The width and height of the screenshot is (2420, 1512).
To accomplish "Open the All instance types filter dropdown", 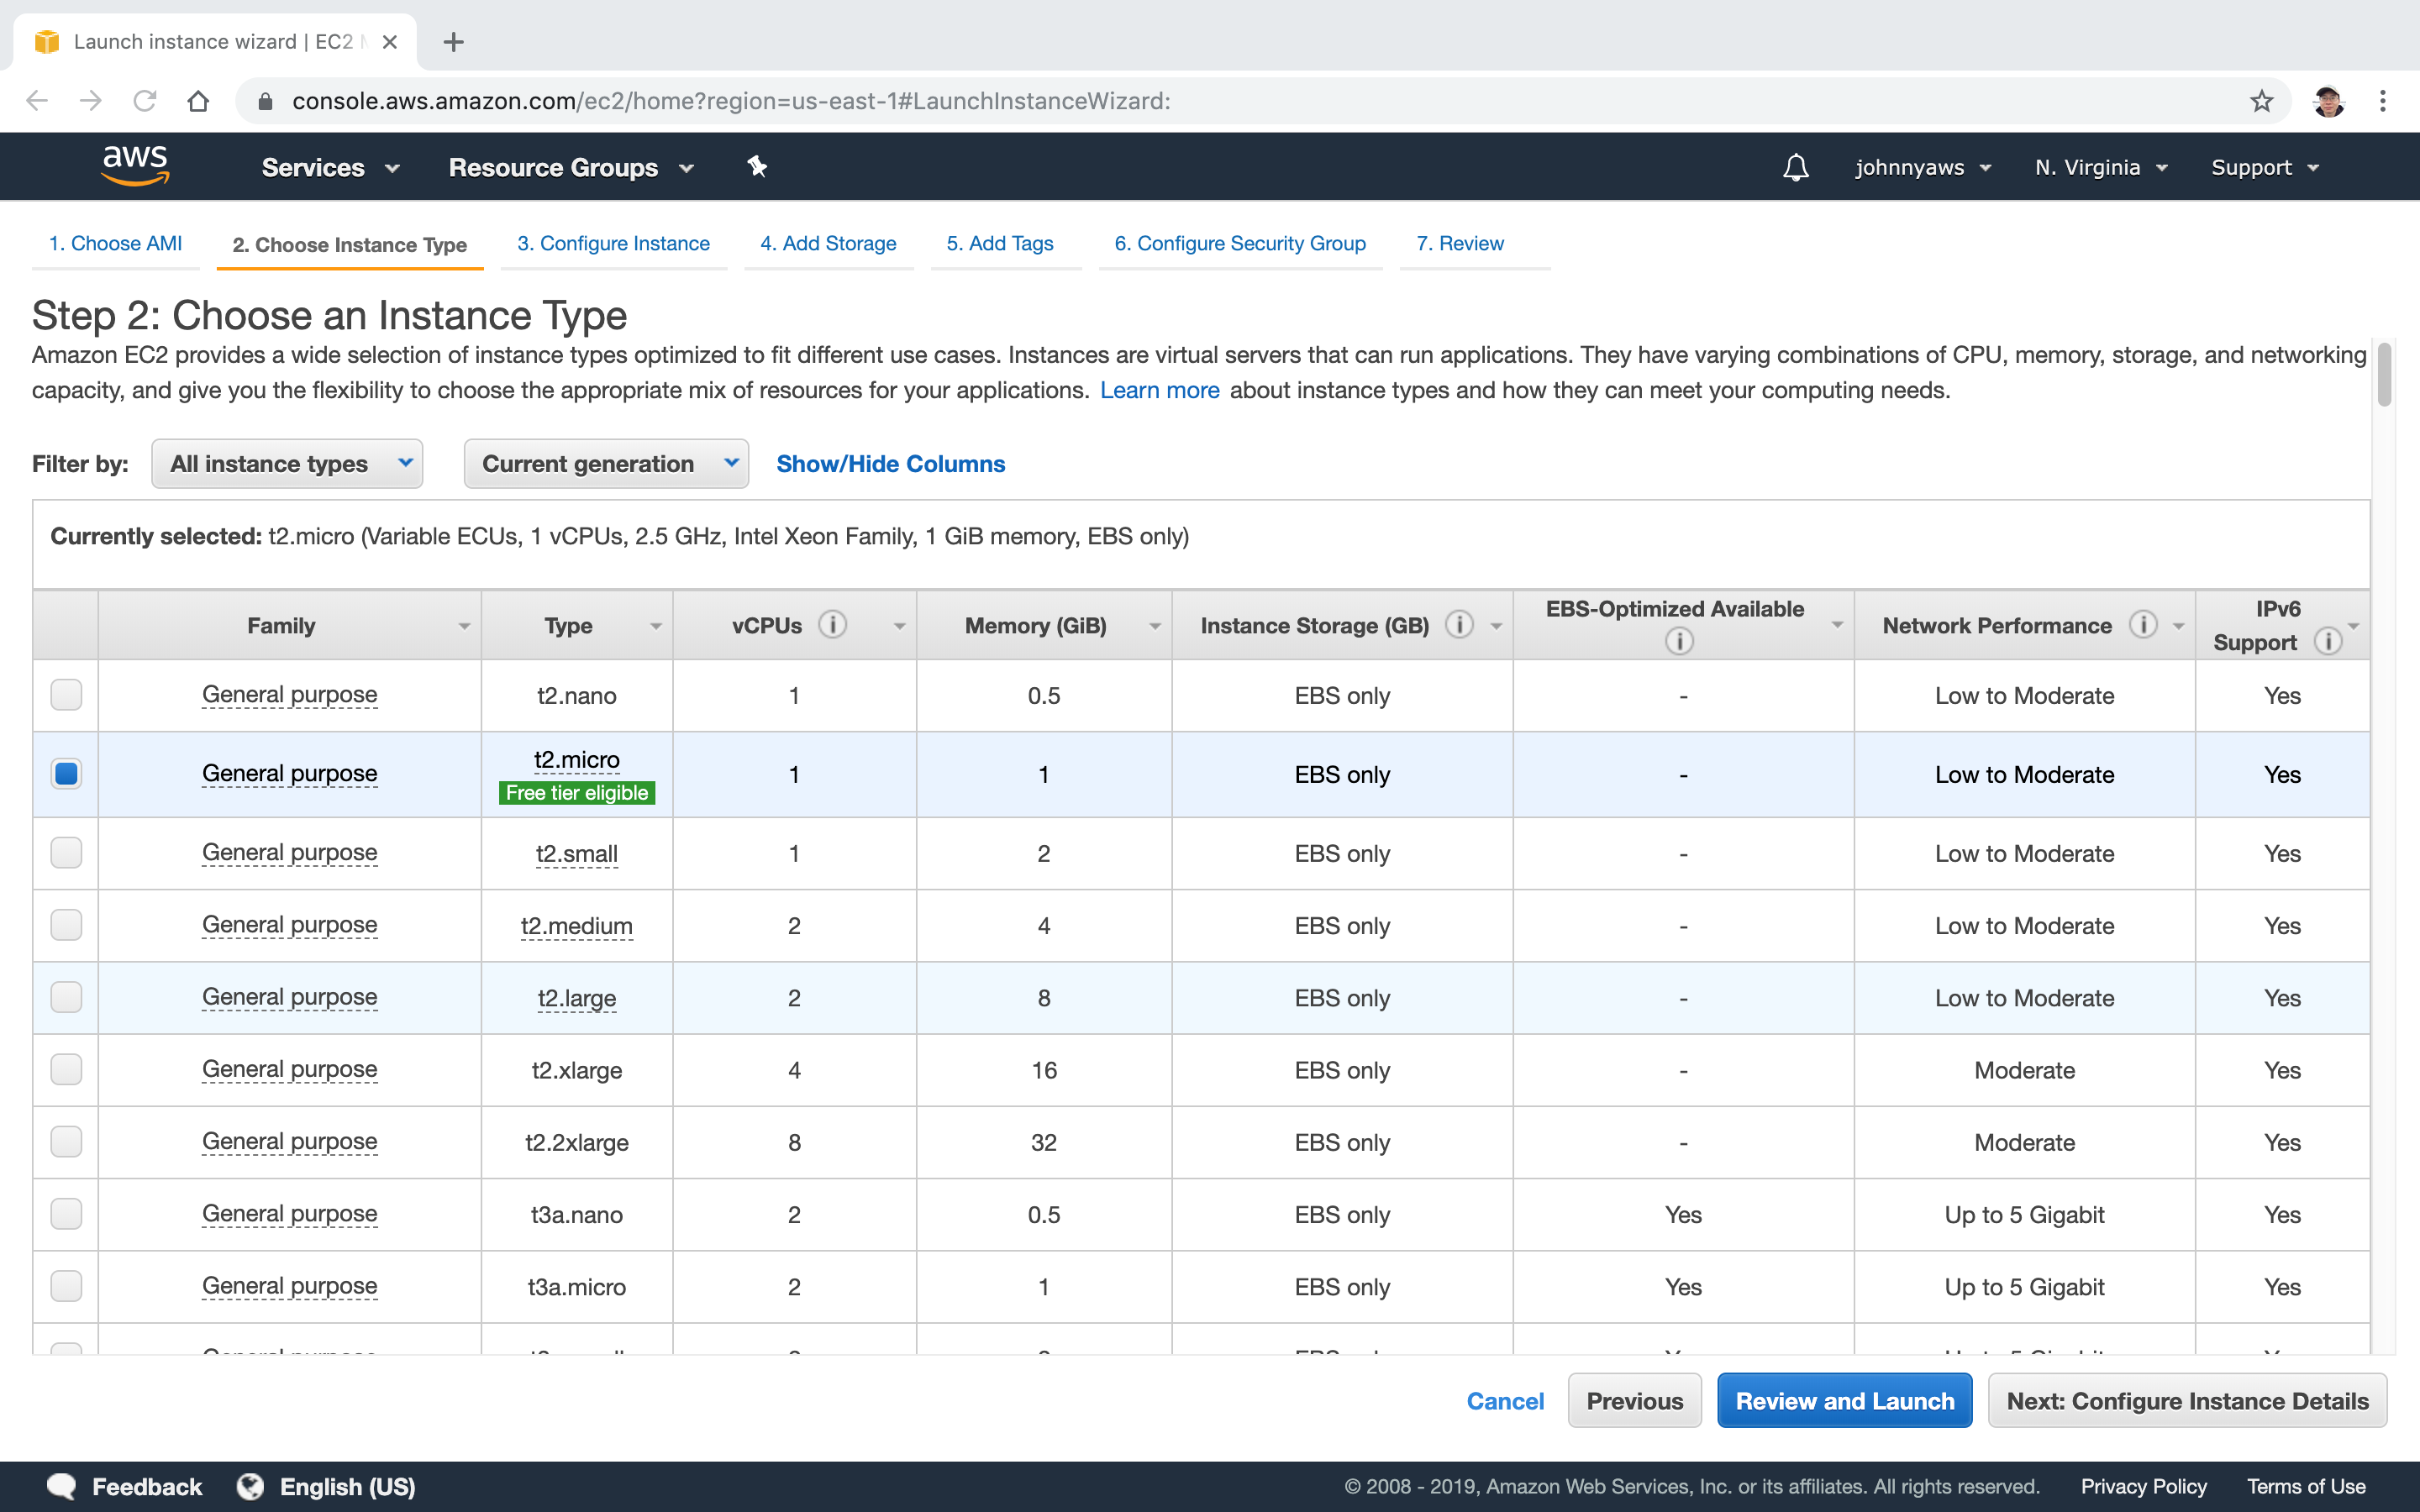I will pos(287,464).
